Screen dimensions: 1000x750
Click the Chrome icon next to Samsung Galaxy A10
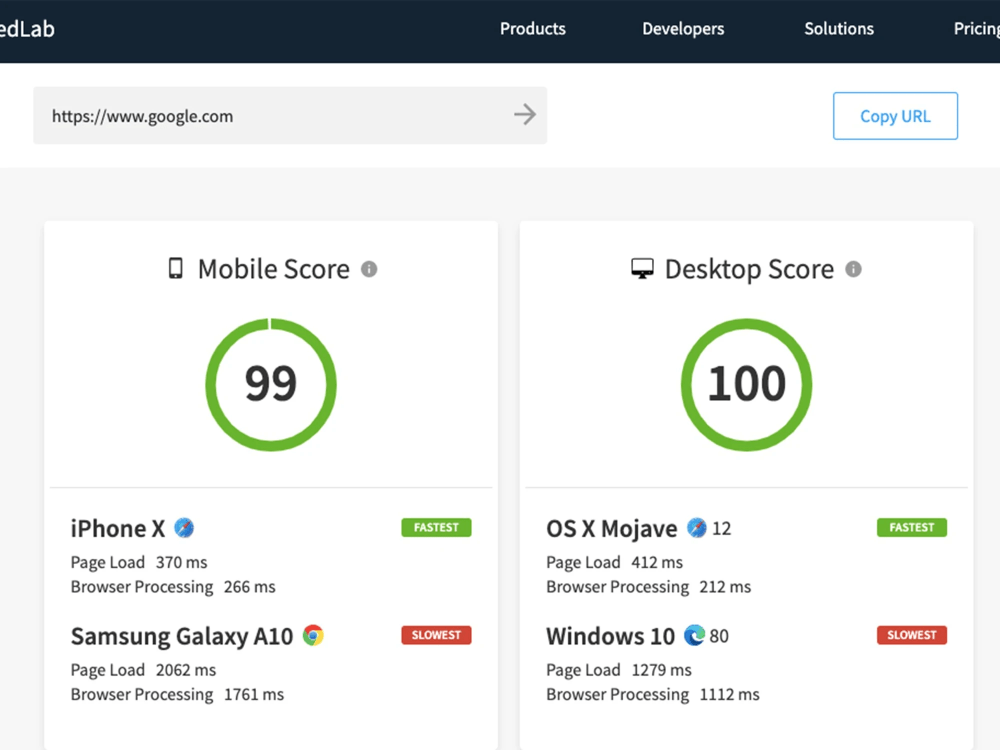tap(313, 635)
